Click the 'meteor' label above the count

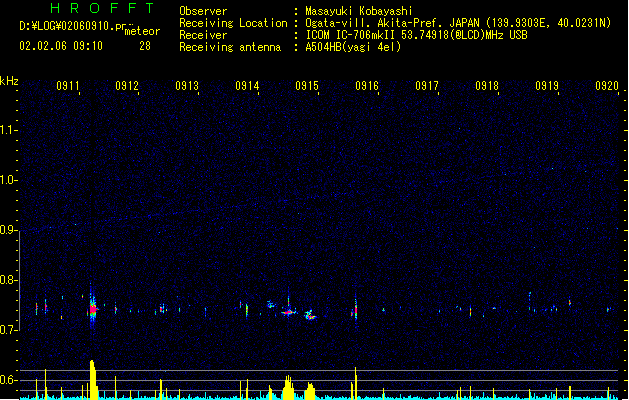pyautogui.click(x=142, y=31)
